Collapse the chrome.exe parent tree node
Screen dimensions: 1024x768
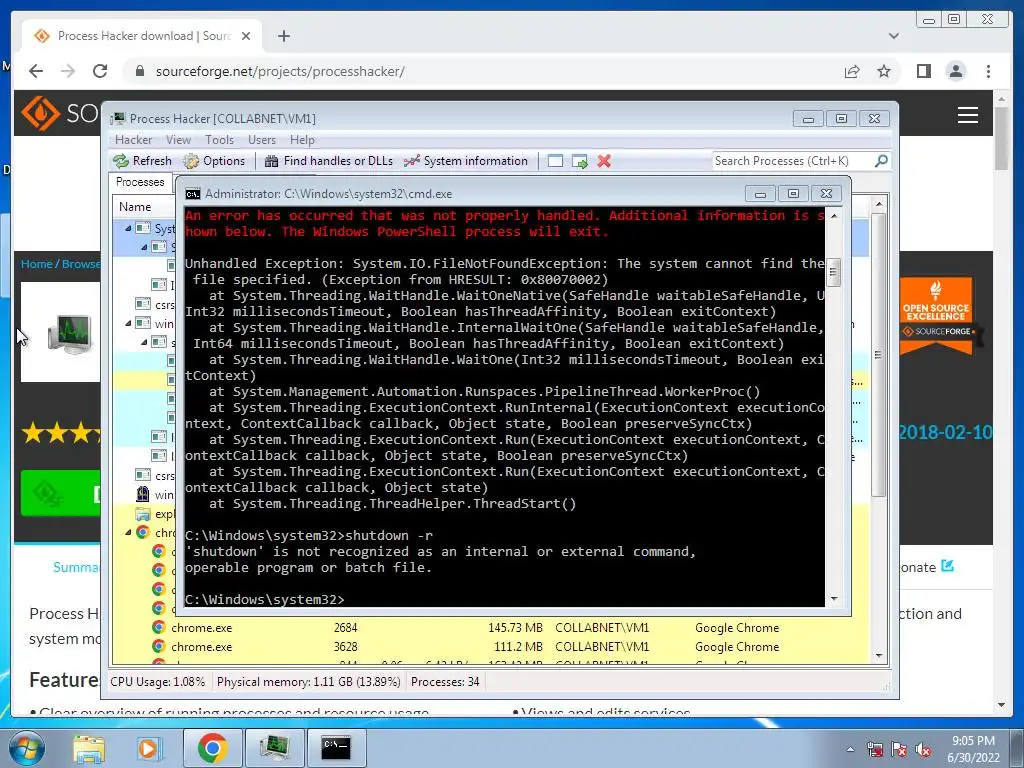coord(128,533)
